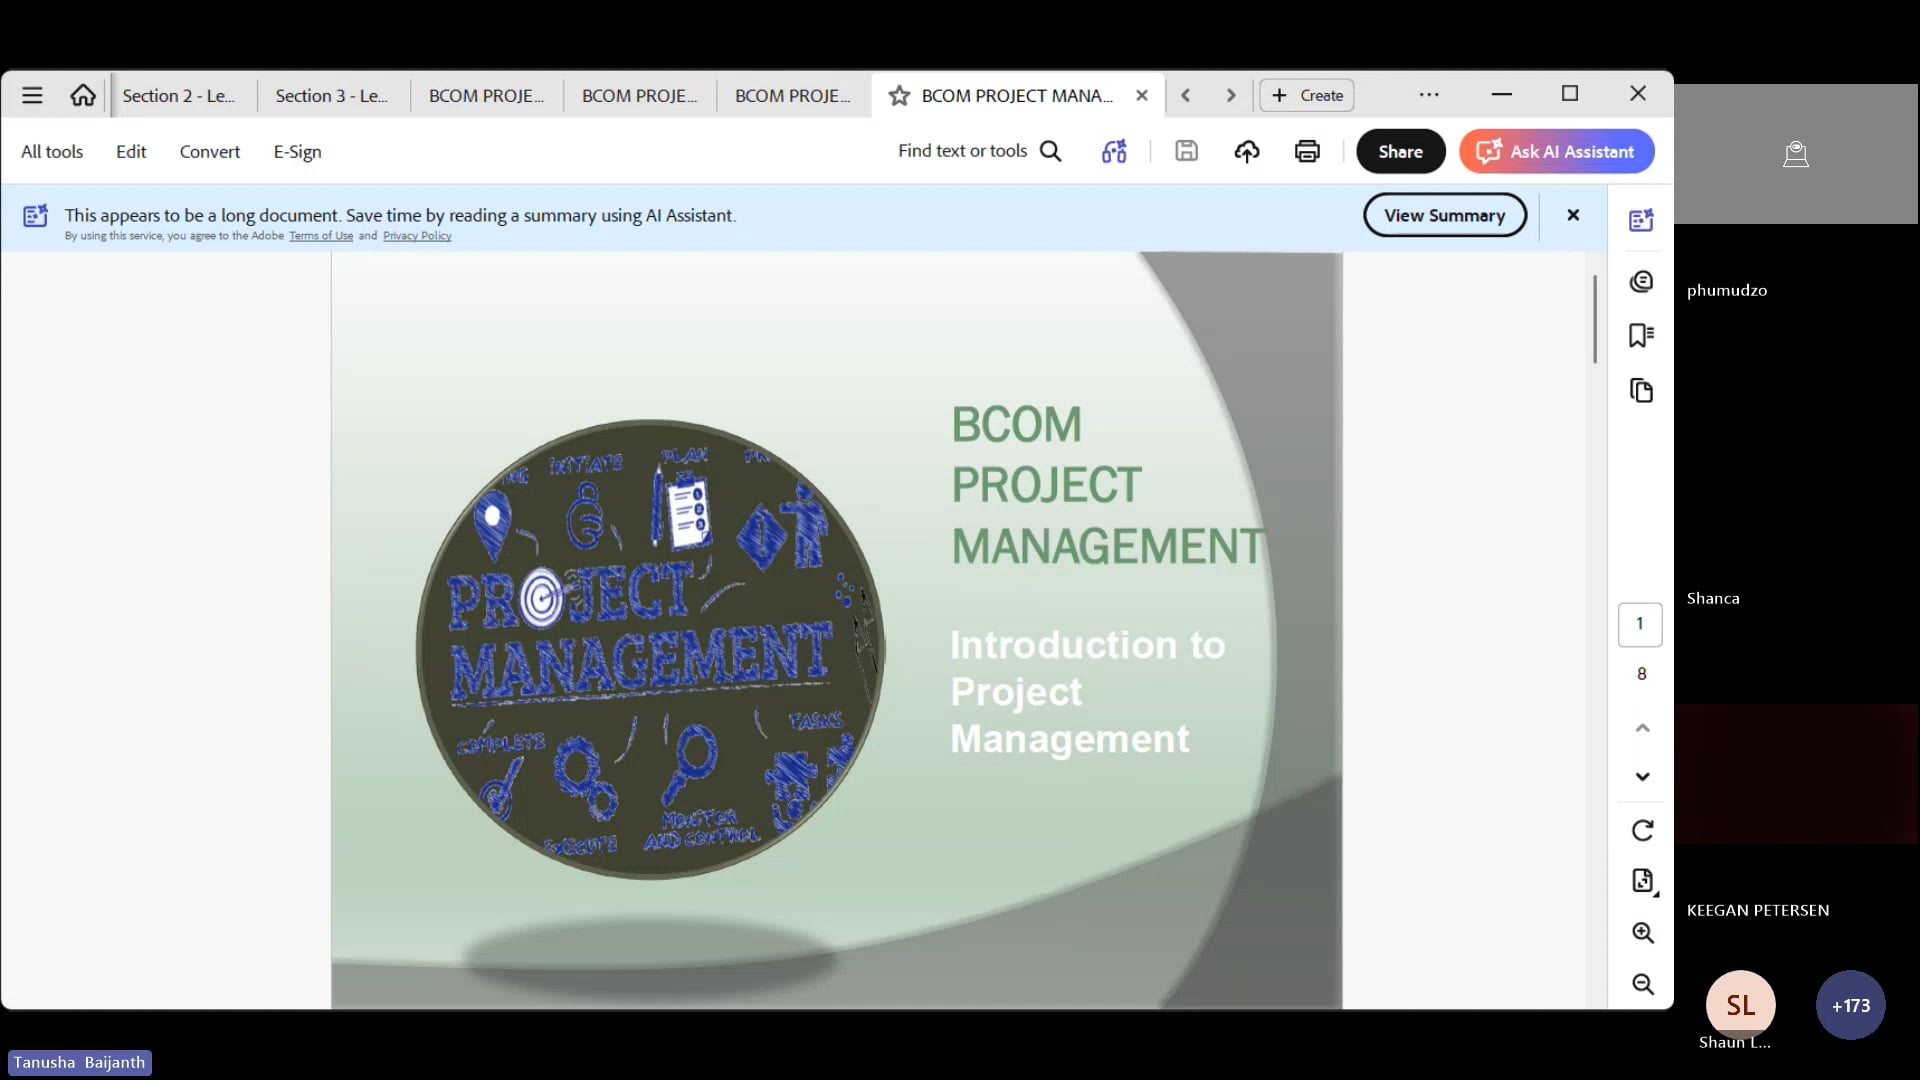Switch to the Section 3 - Le... tab
Image resolution: width=1920 pixels, height=1080 pixels.
332,96
